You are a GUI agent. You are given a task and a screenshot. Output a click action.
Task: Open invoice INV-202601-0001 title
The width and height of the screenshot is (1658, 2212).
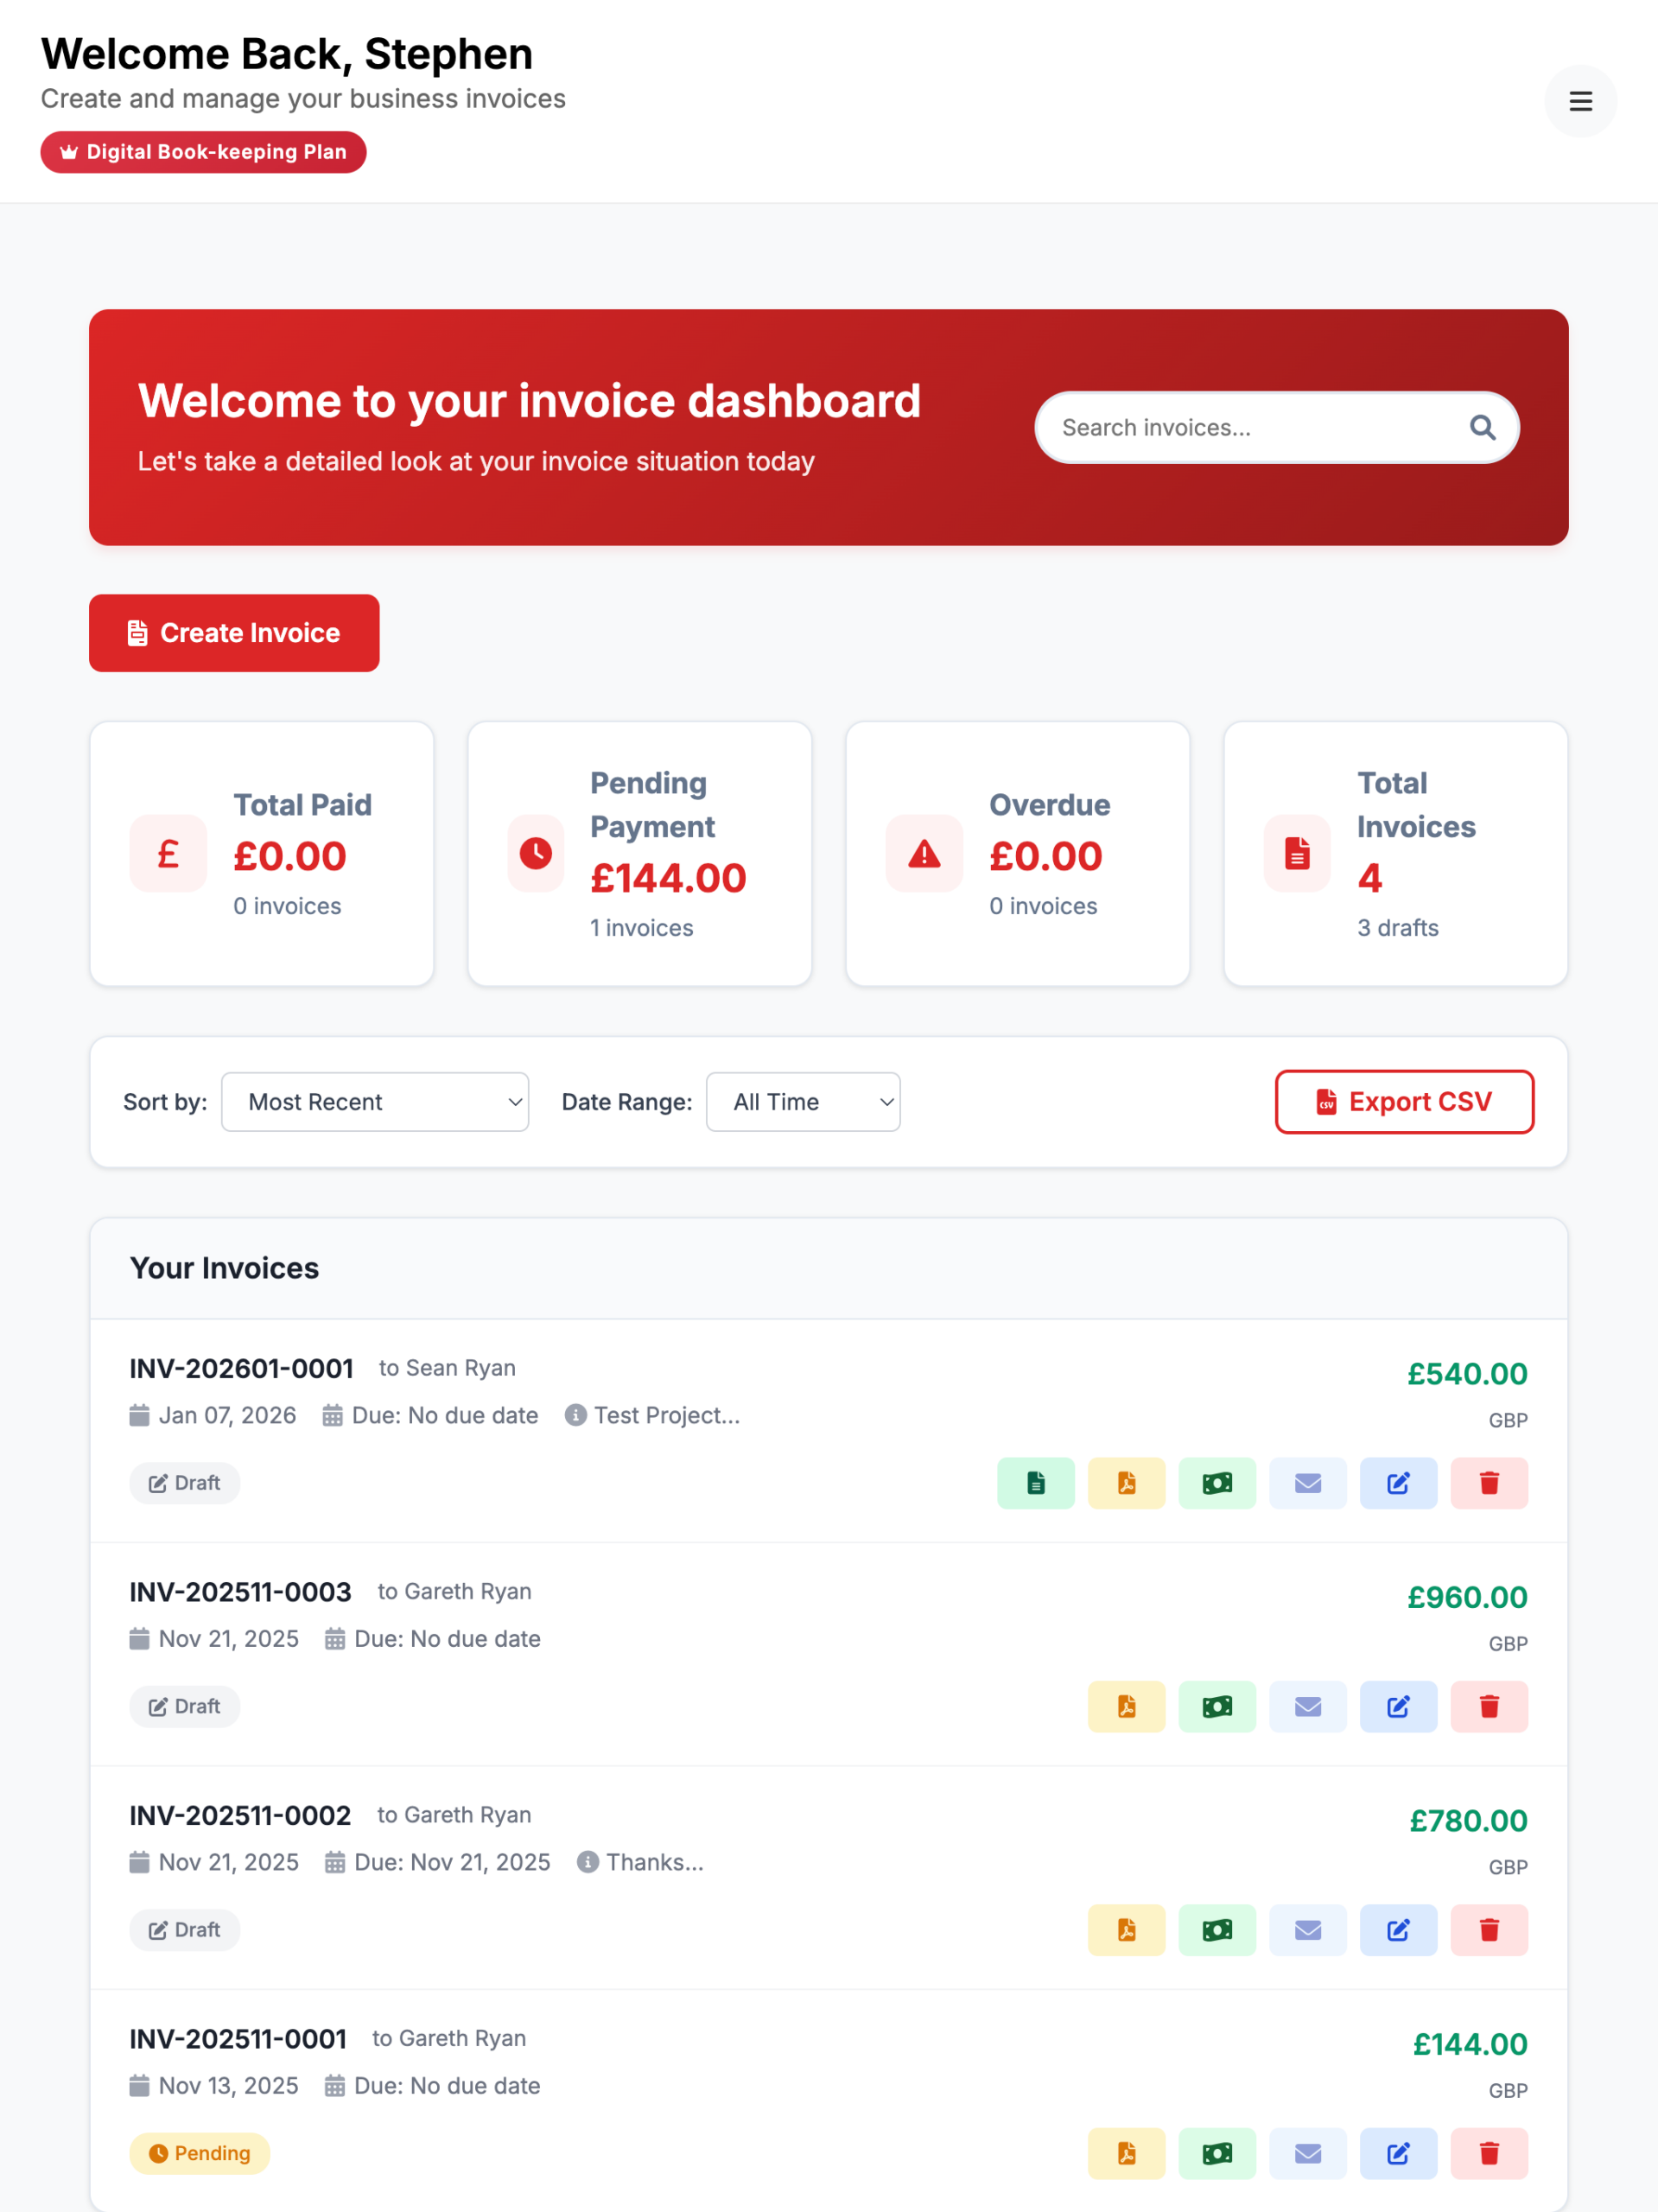point(241,1368)
